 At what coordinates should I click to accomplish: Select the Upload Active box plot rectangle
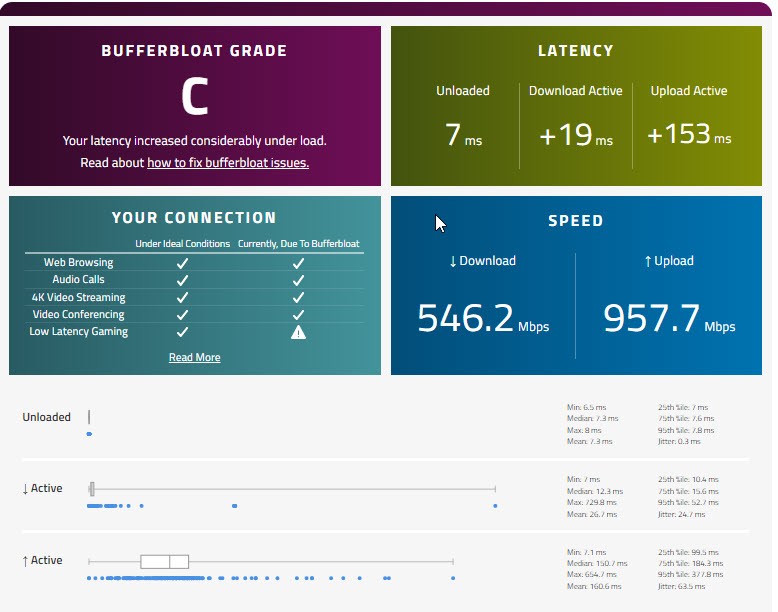pyautogui.click(x=165, y=562)
